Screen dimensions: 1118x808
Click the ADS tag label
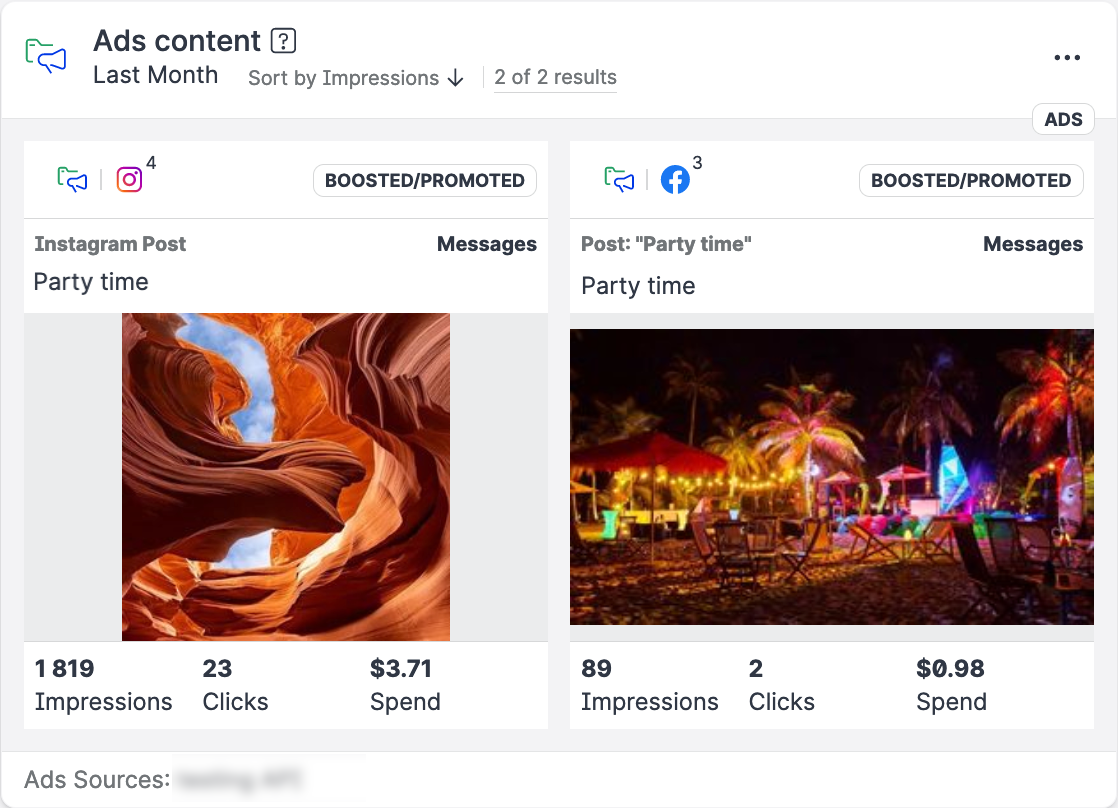(1063, 120)
